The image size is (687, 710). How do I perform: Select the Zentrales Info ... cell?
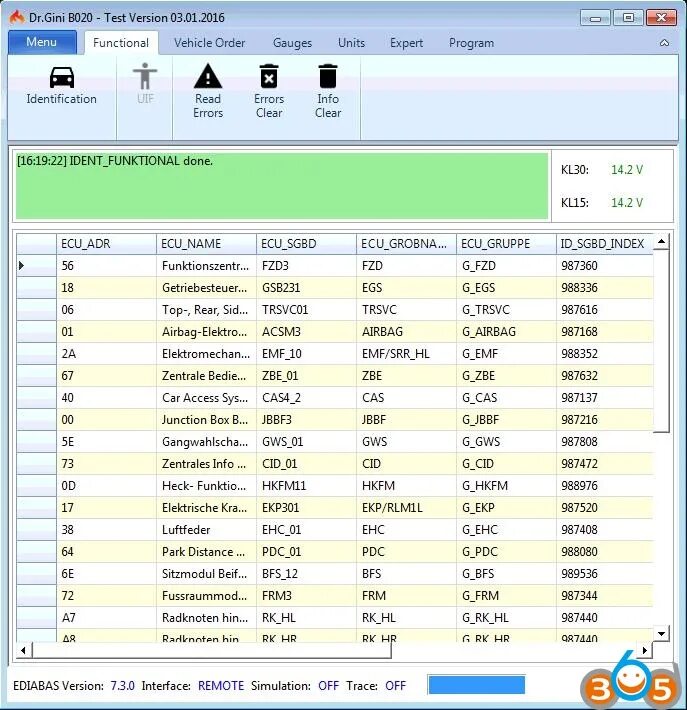(207, 464)
